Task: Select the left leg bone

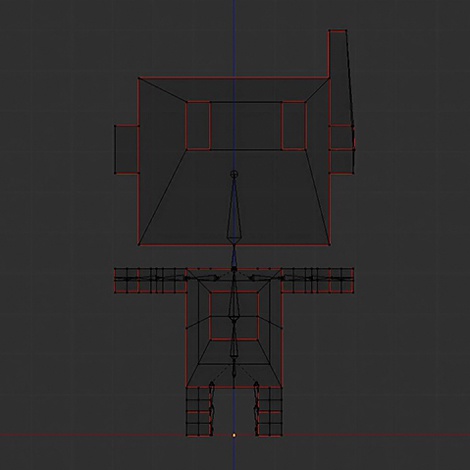Action: 211,409
